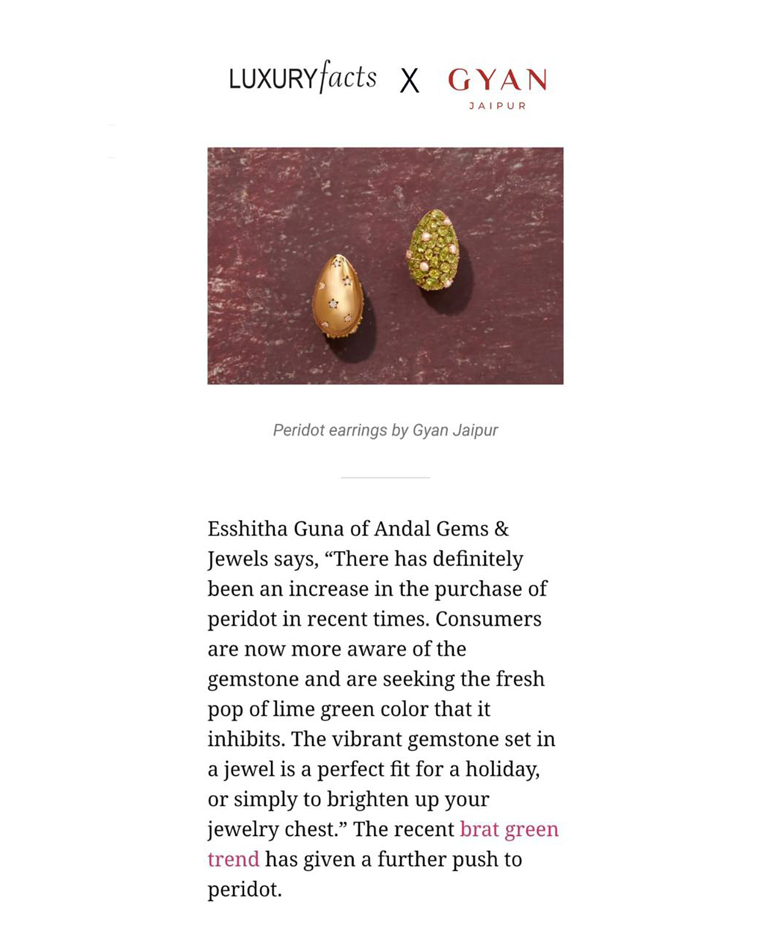Click the horizontal divider below the caption
758x934 pixels.
click(385, 477)
